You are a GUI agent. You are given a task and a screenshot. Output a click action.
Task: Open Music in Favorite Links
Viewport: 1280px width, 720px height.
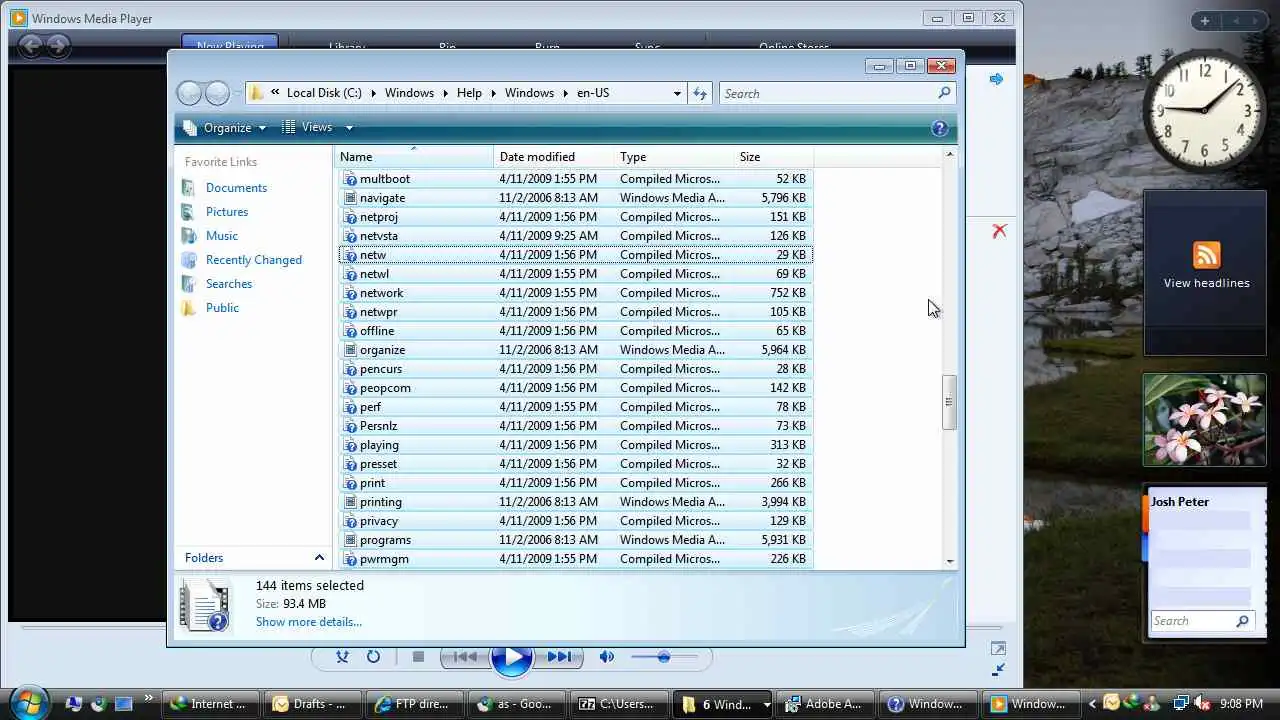[222, 236]
